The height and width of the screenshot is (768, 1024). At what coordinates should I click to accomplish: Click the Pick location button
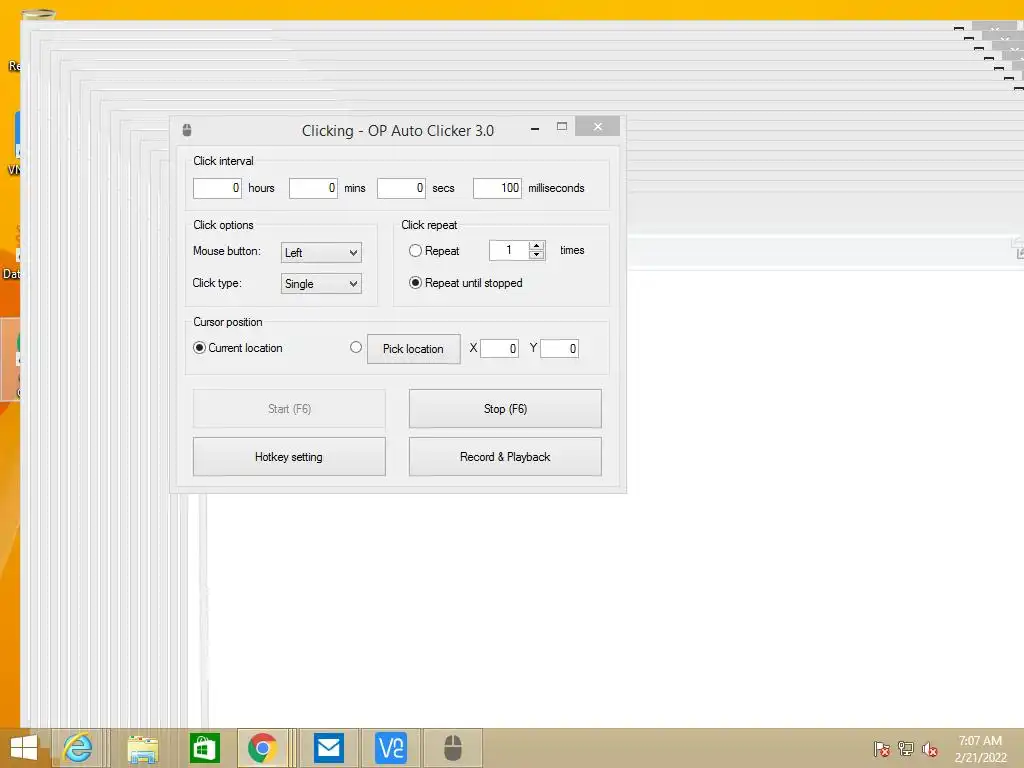point(413,349)
